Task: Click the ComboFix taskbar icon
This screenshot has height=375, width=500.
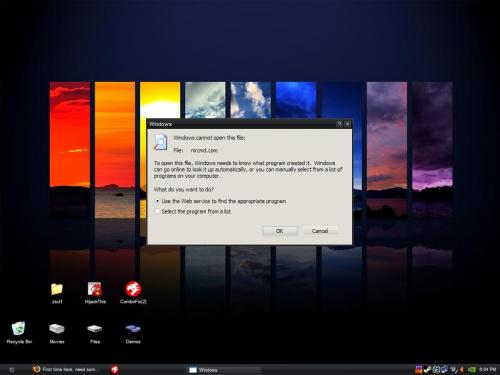Action: click(115, 369)
